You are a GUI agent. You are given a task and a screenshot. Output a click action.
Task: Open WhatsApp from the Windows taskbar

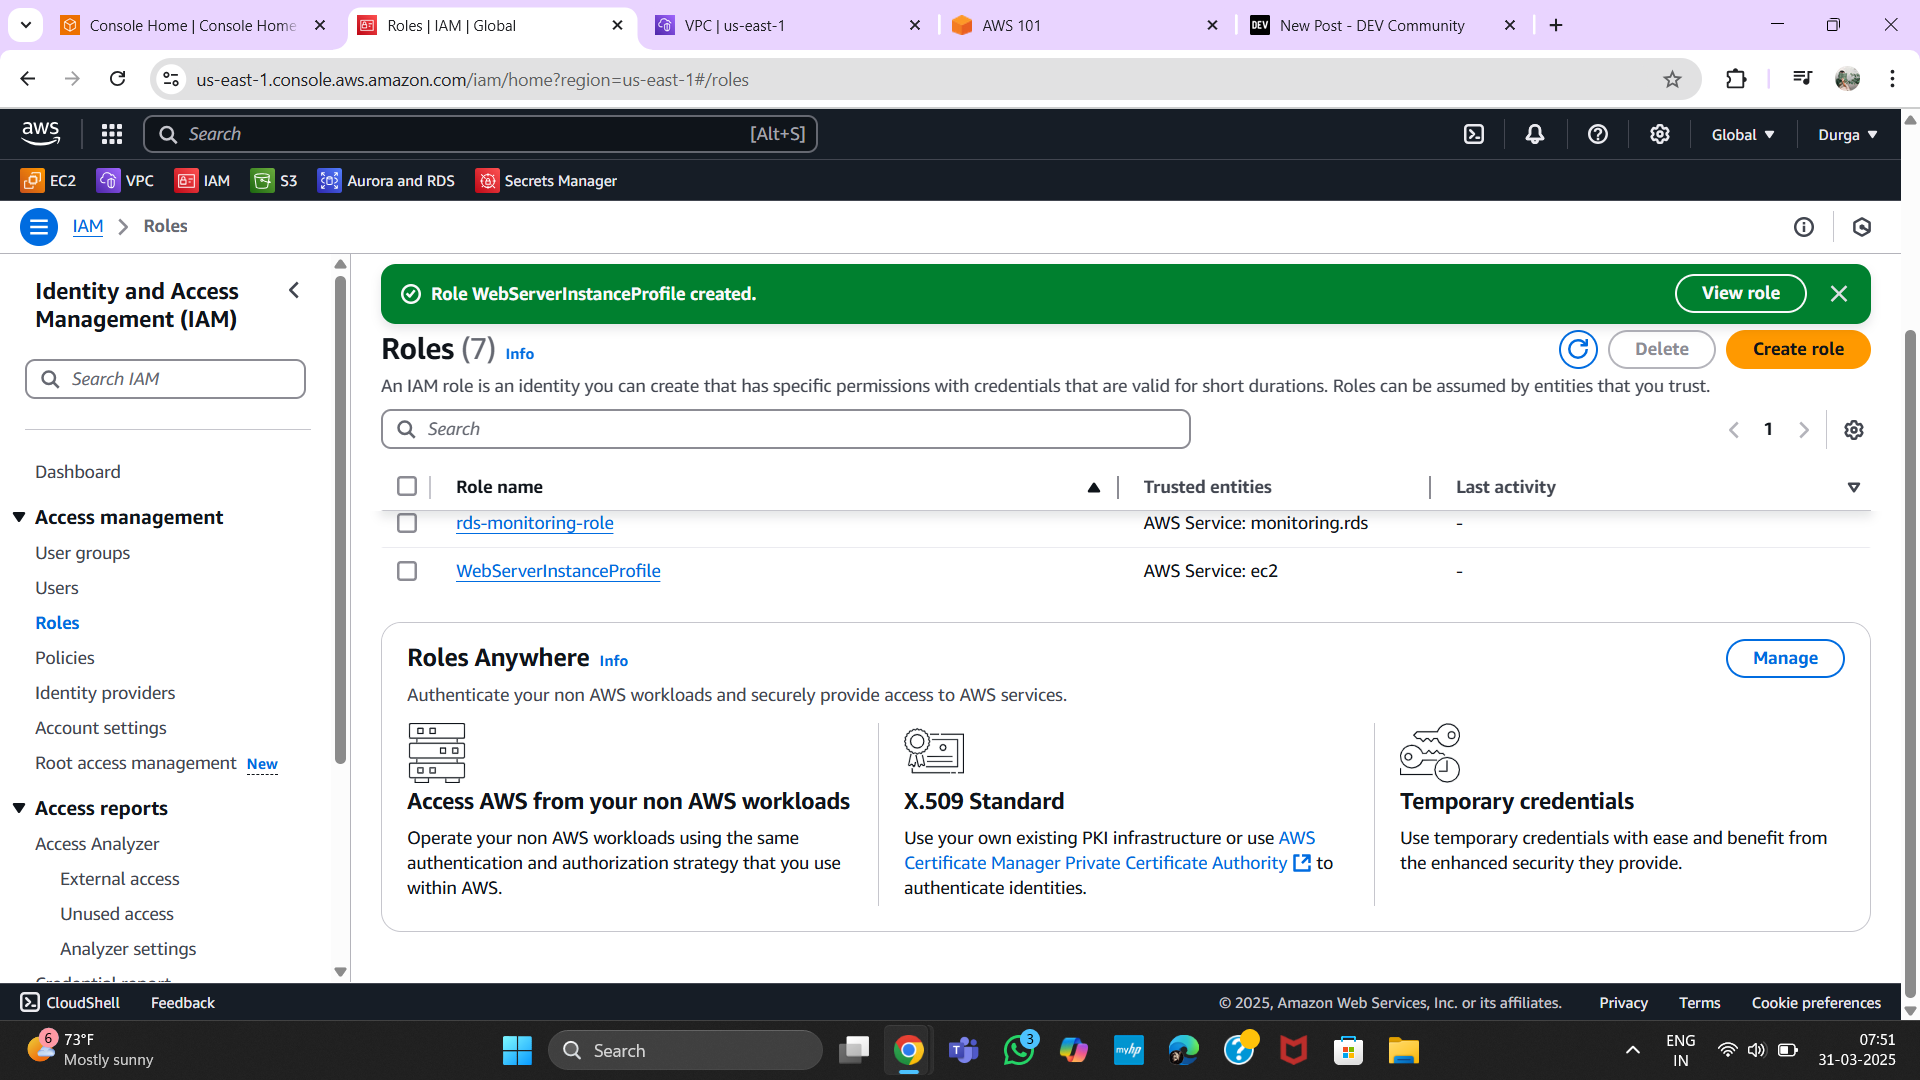[1019, 1050]
